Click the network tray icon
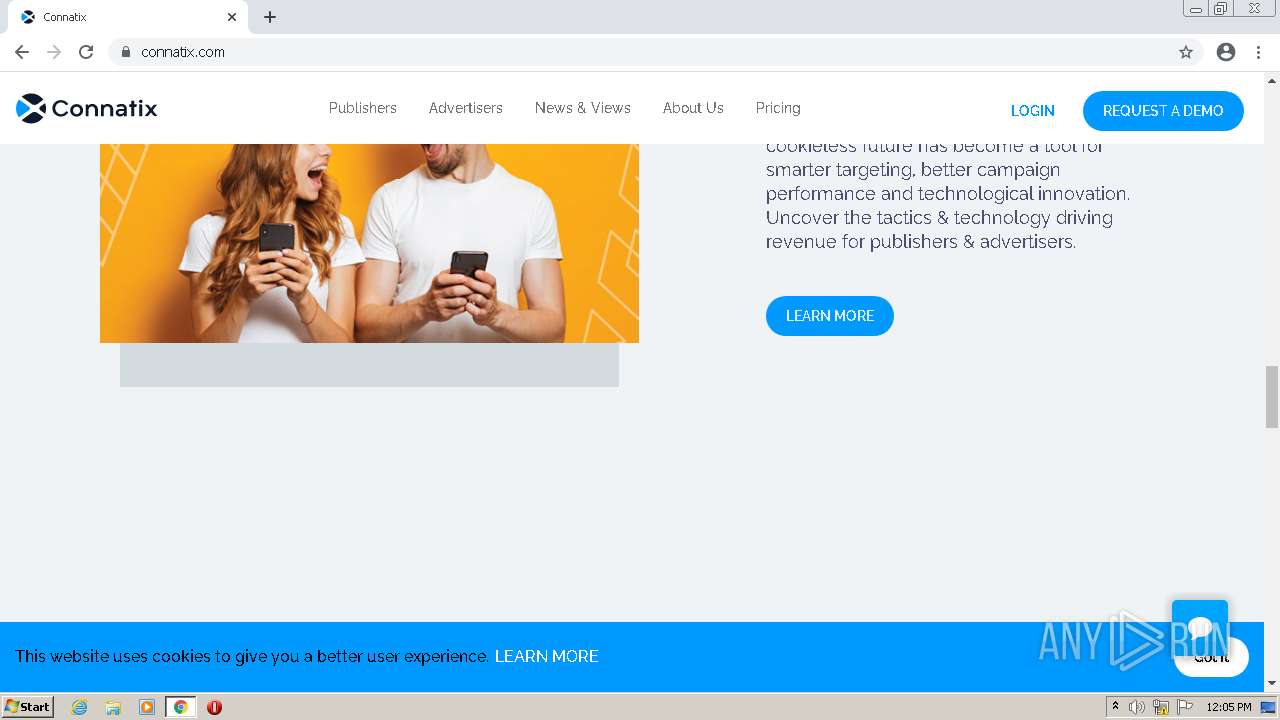 1161,707
